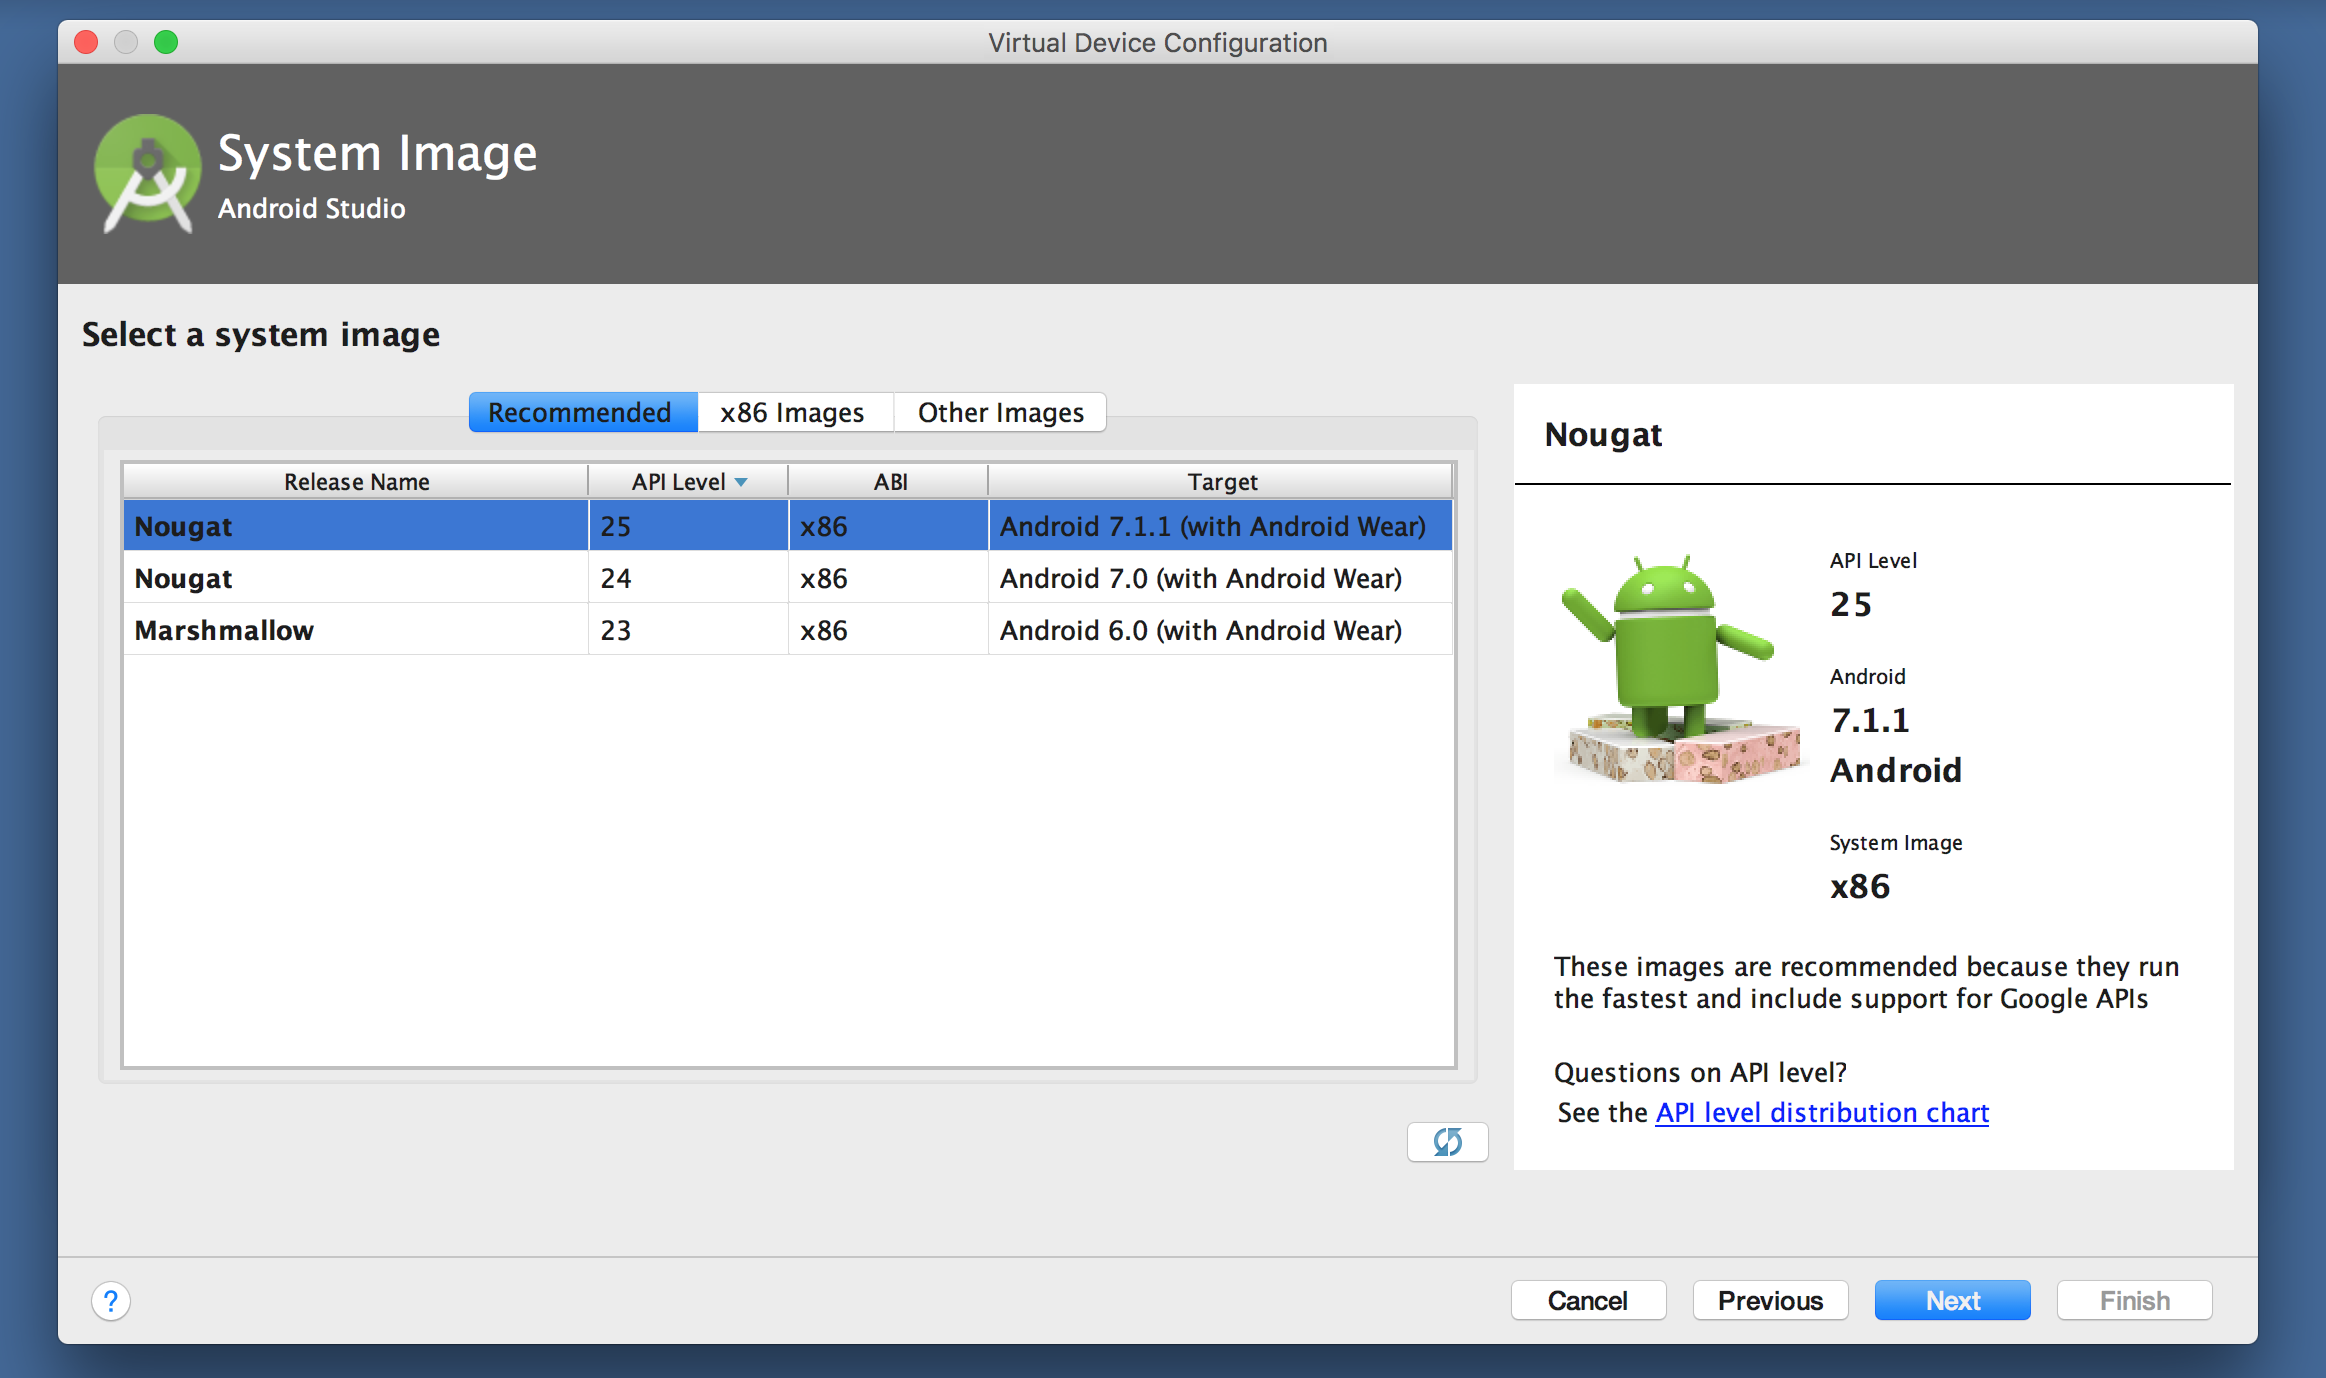
Task: Switch to the x86 Images tab
Action: point(794,412)
